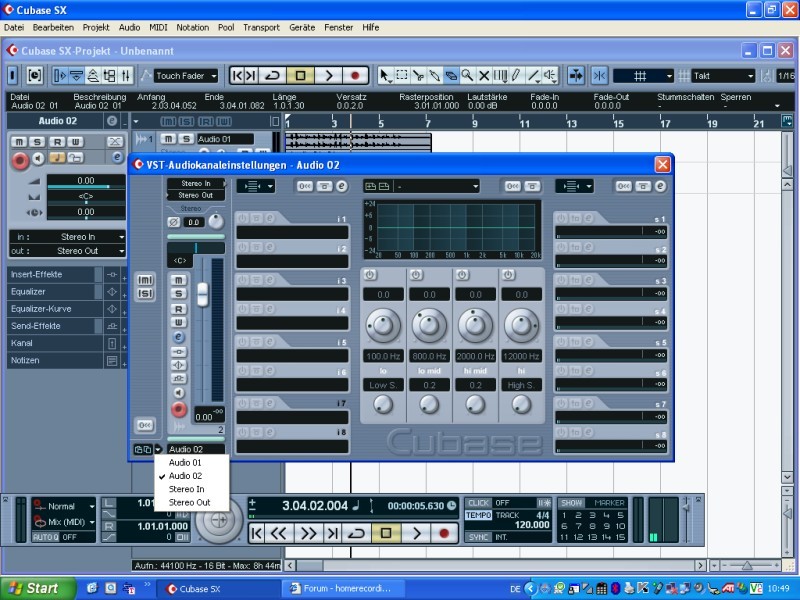Open the Bearbeiten menu
The width and height of the screenshot is (800, 600).
point(53,28)
